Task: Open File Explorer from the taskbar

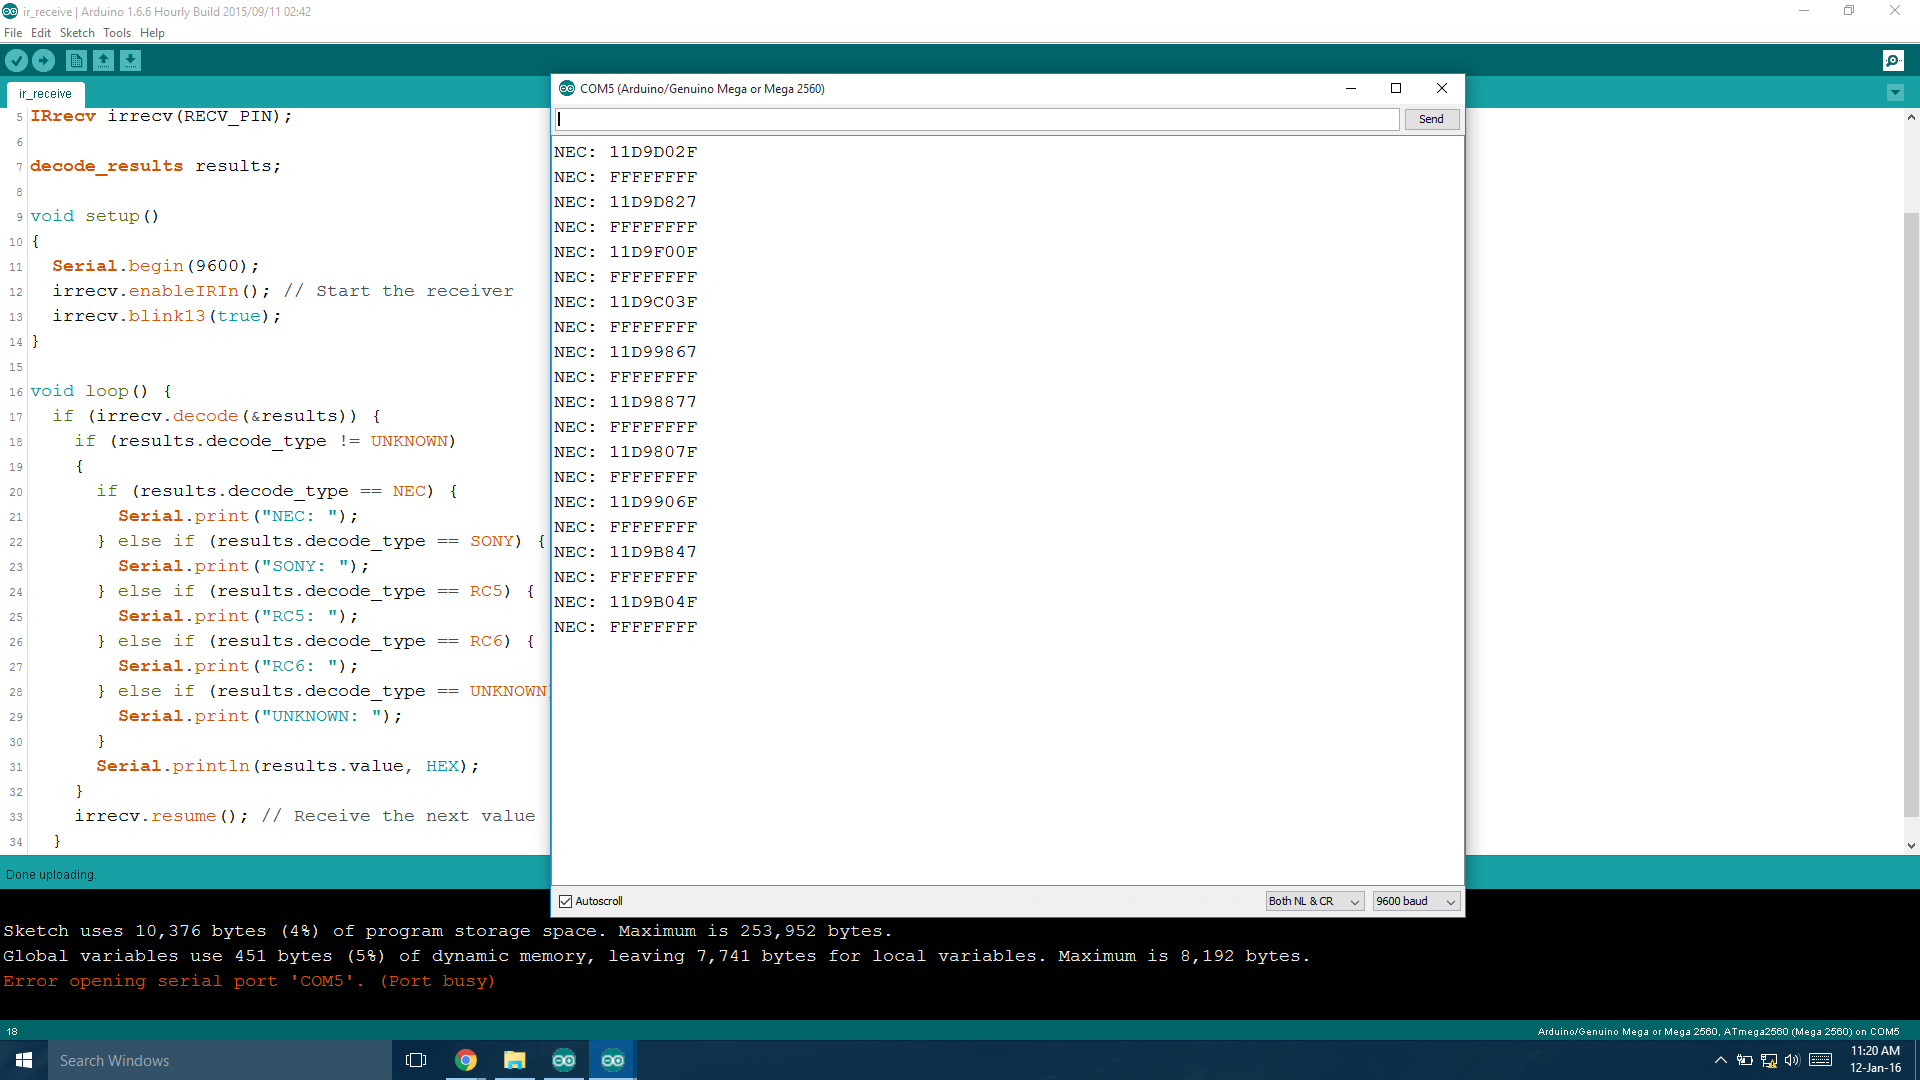Action: [x=515, y=1060]
